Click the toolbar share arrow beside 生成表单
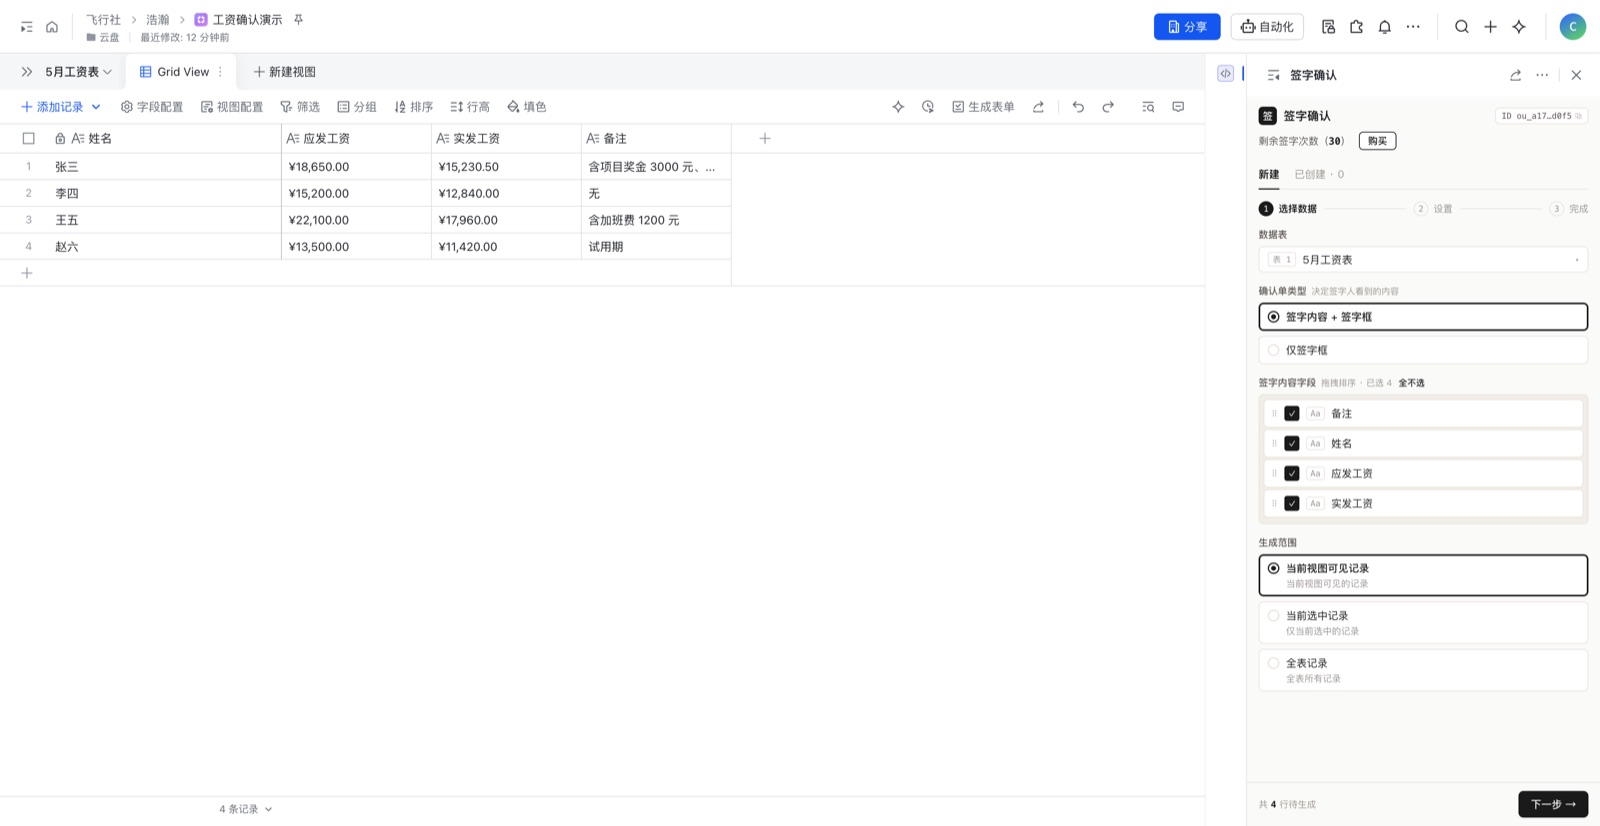This screenshot has height=826, width=1600. 1038,107
